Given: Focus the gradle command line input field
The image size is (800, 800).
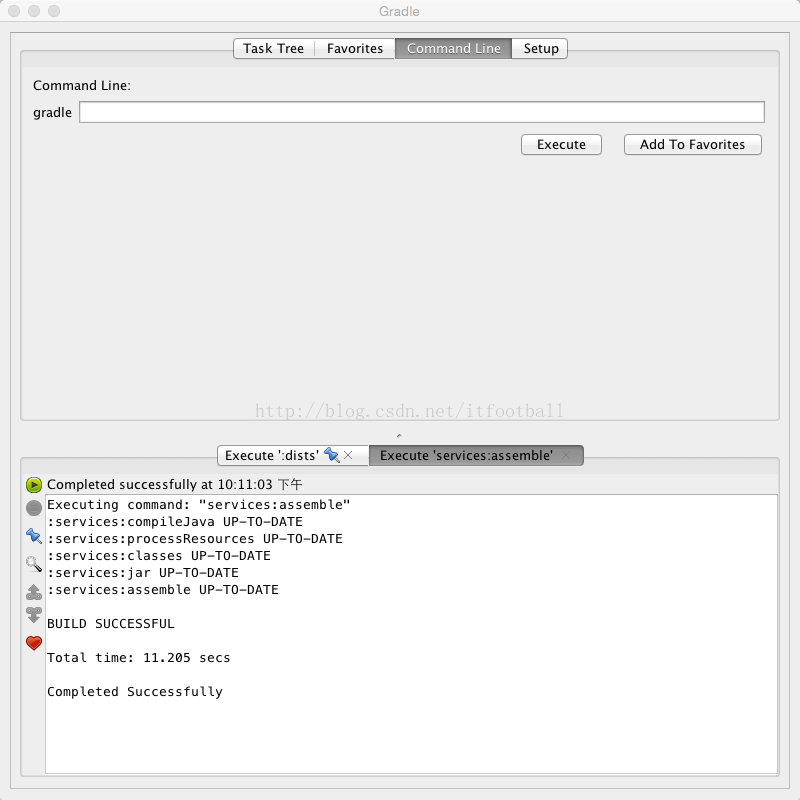Looking at the screenshot, I should [421, 112].
